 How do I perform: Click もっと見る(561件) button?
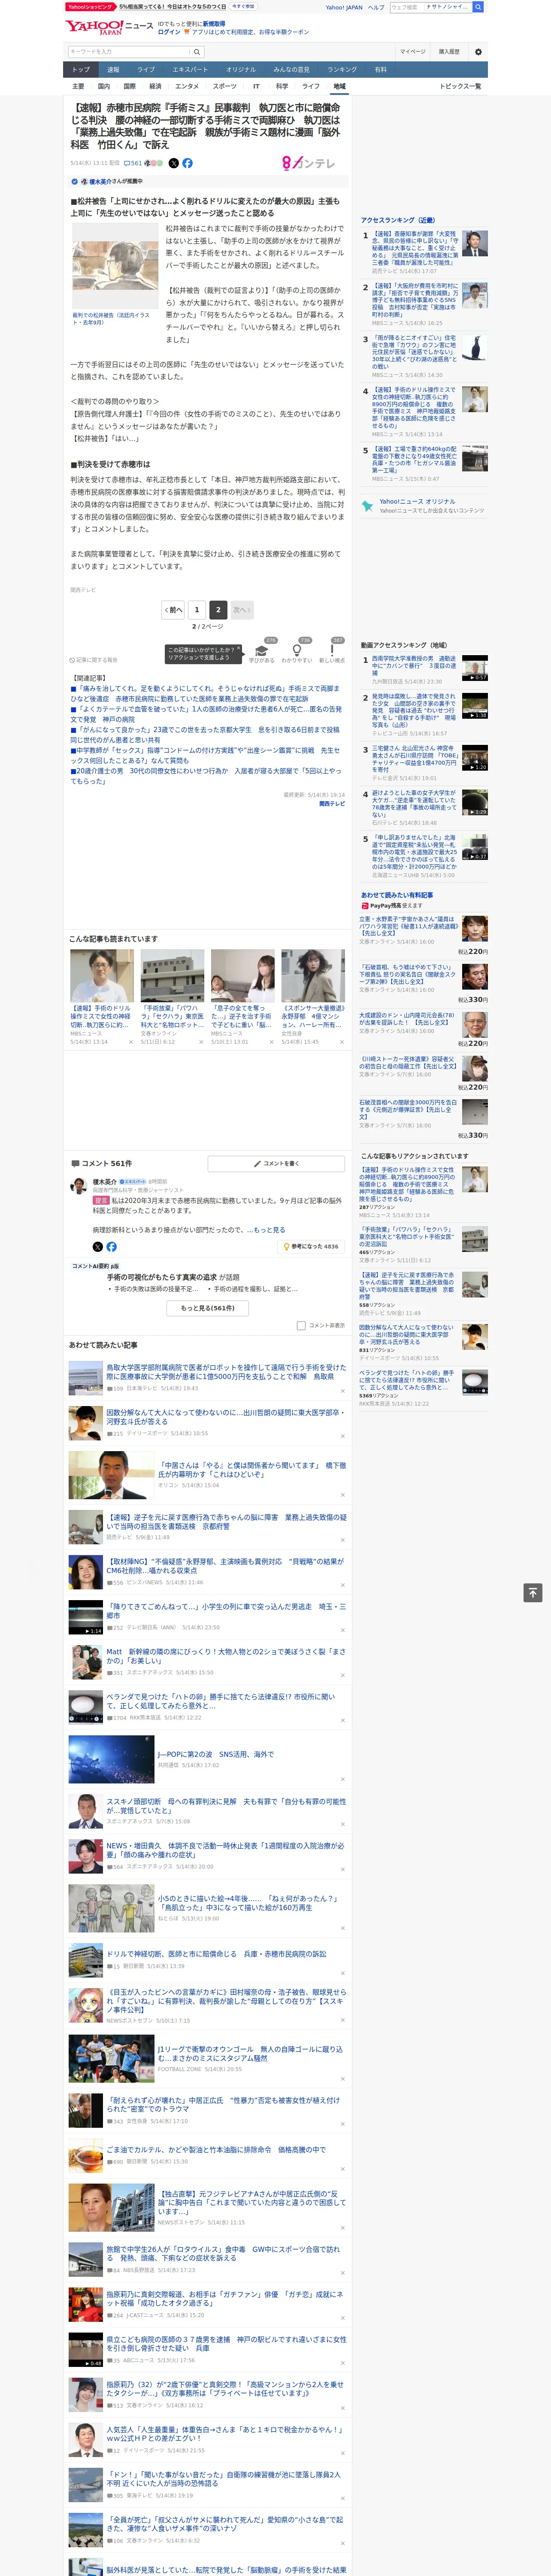(208, 1308)
